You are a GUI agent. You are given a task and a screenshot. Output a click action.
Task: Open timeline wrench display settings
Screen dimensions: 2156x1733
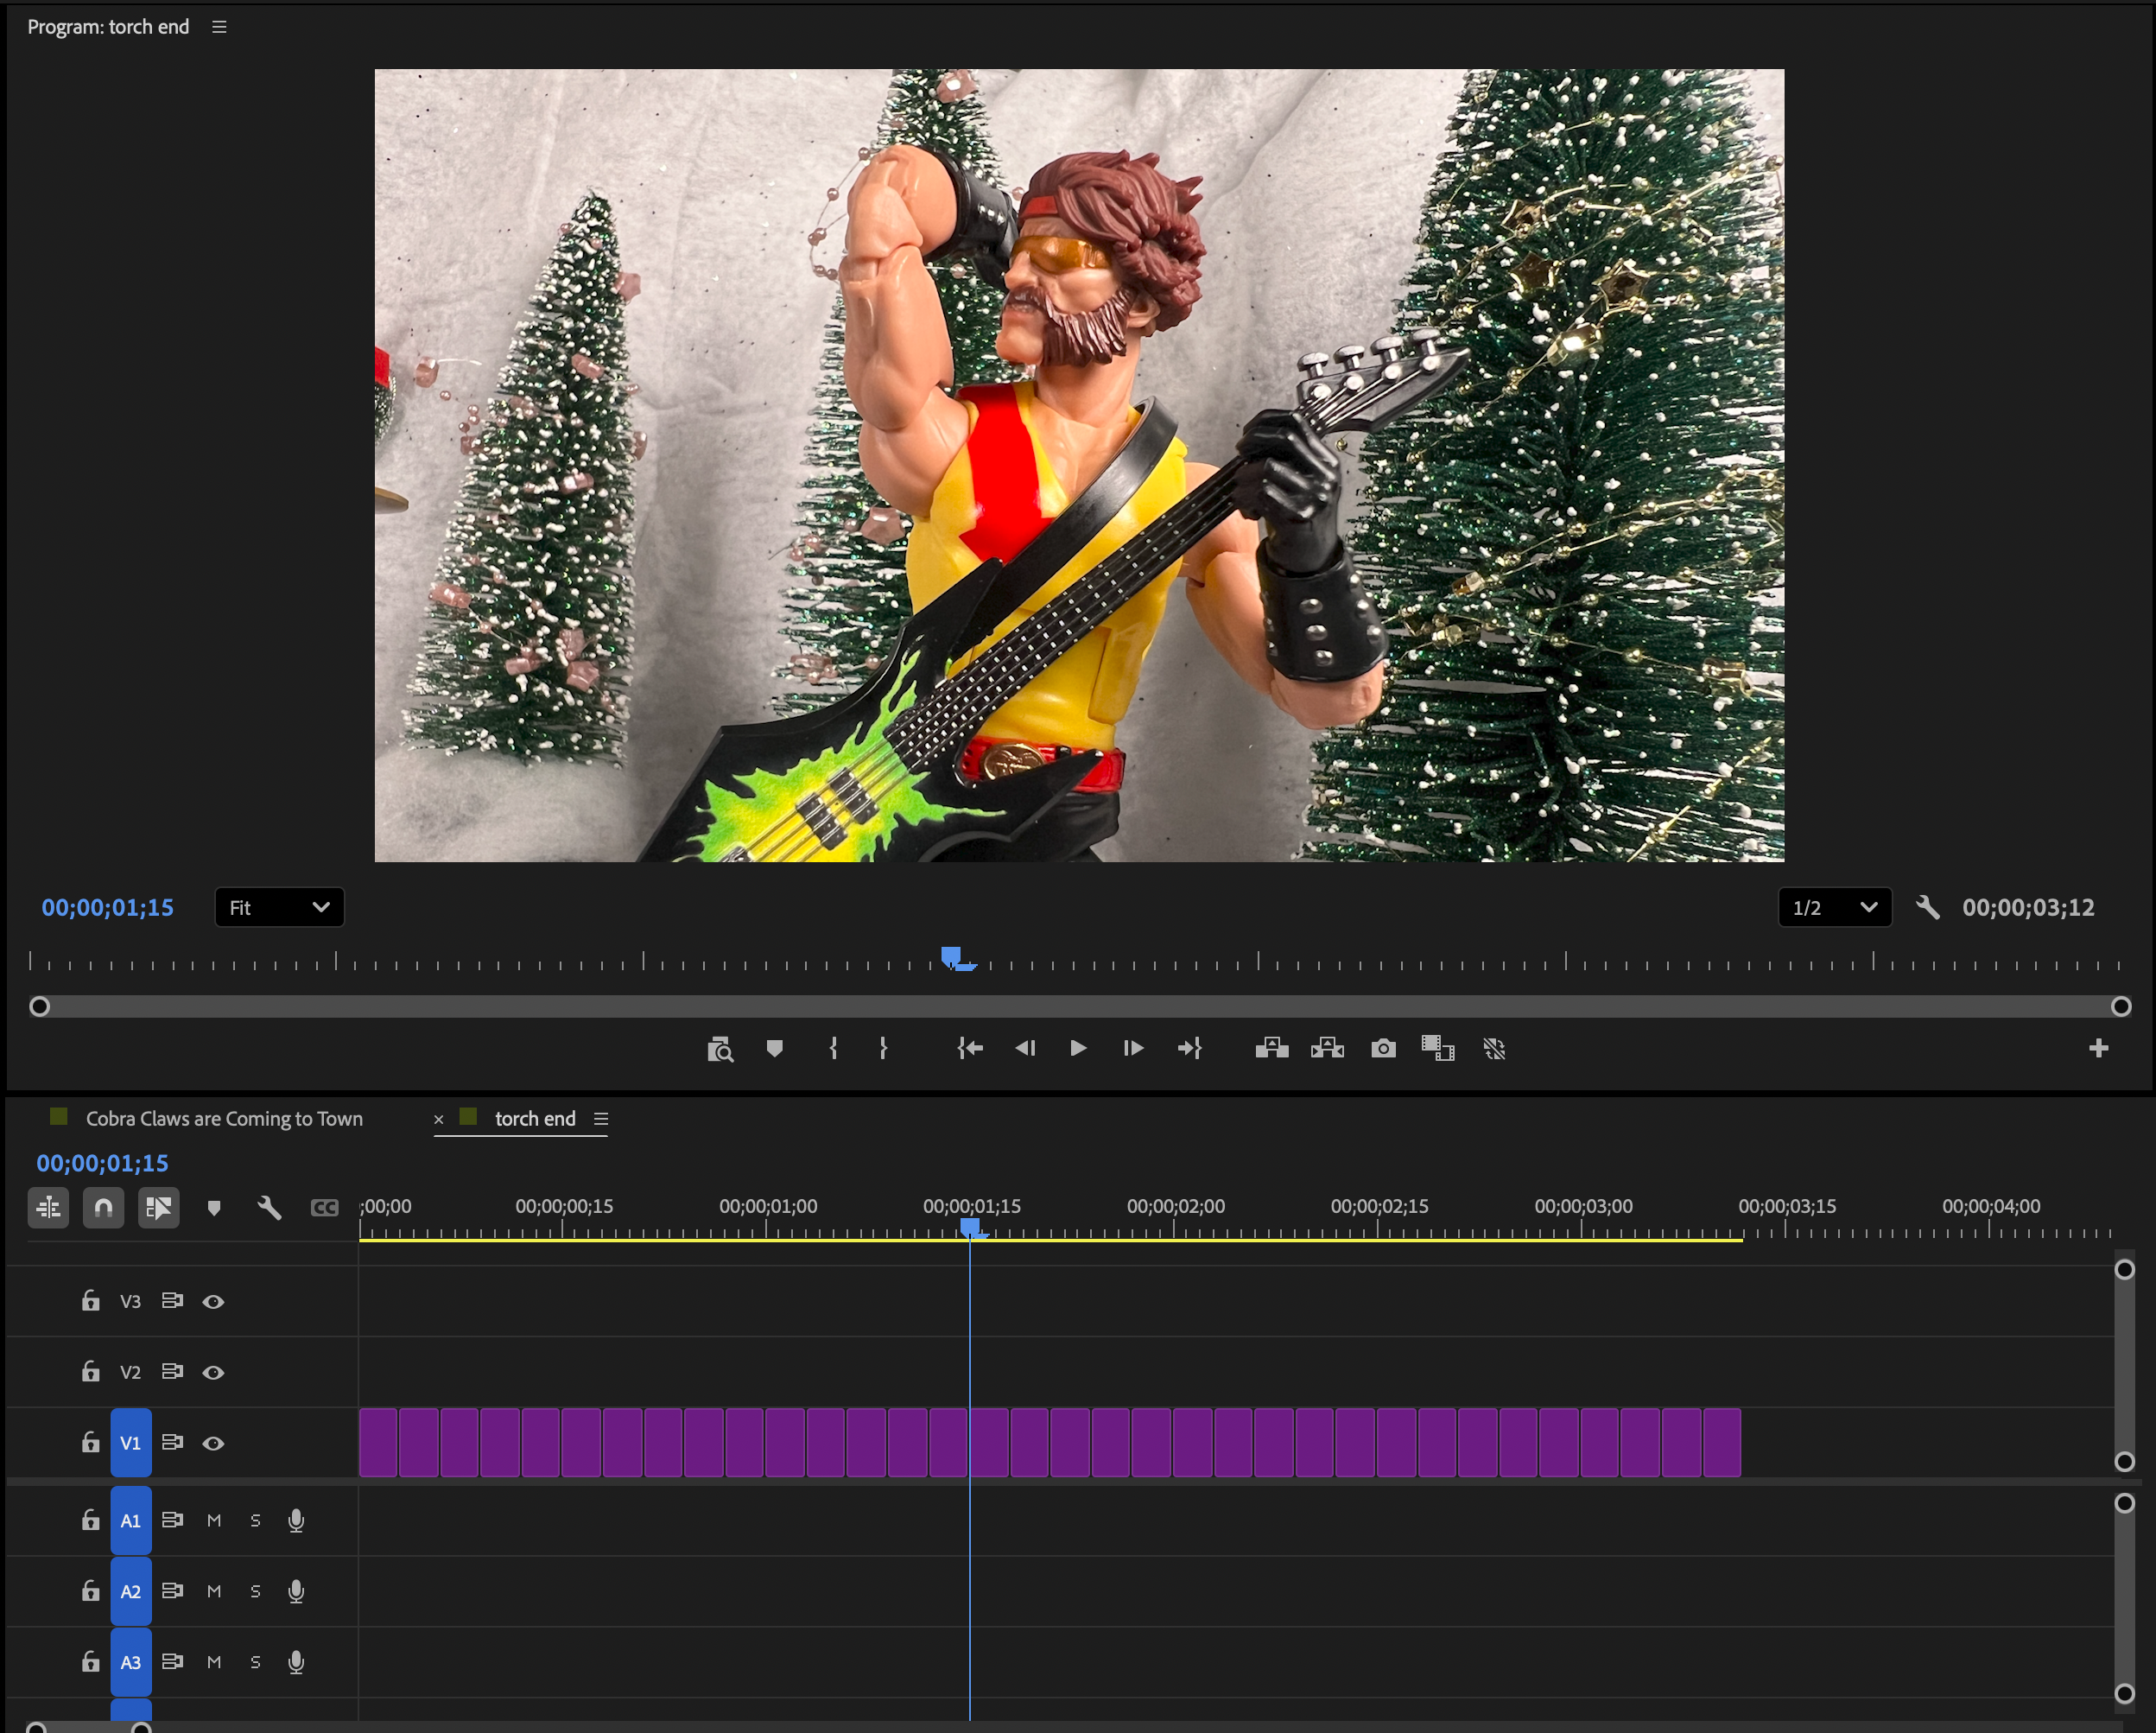[x=269, y=1208]
